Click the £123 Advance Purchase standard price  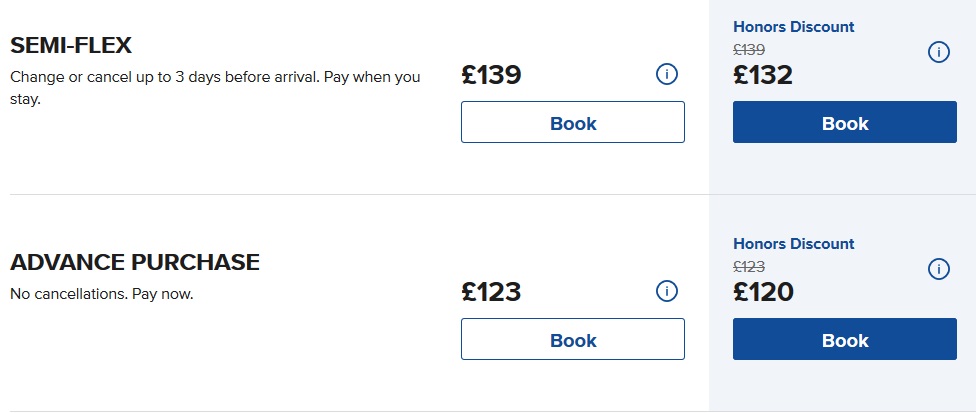pyautogui.click(x=491, y=292)
